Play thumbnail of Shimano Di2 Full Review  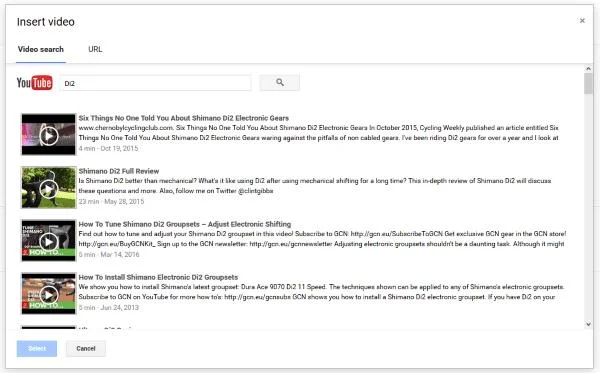click(49, 187)
